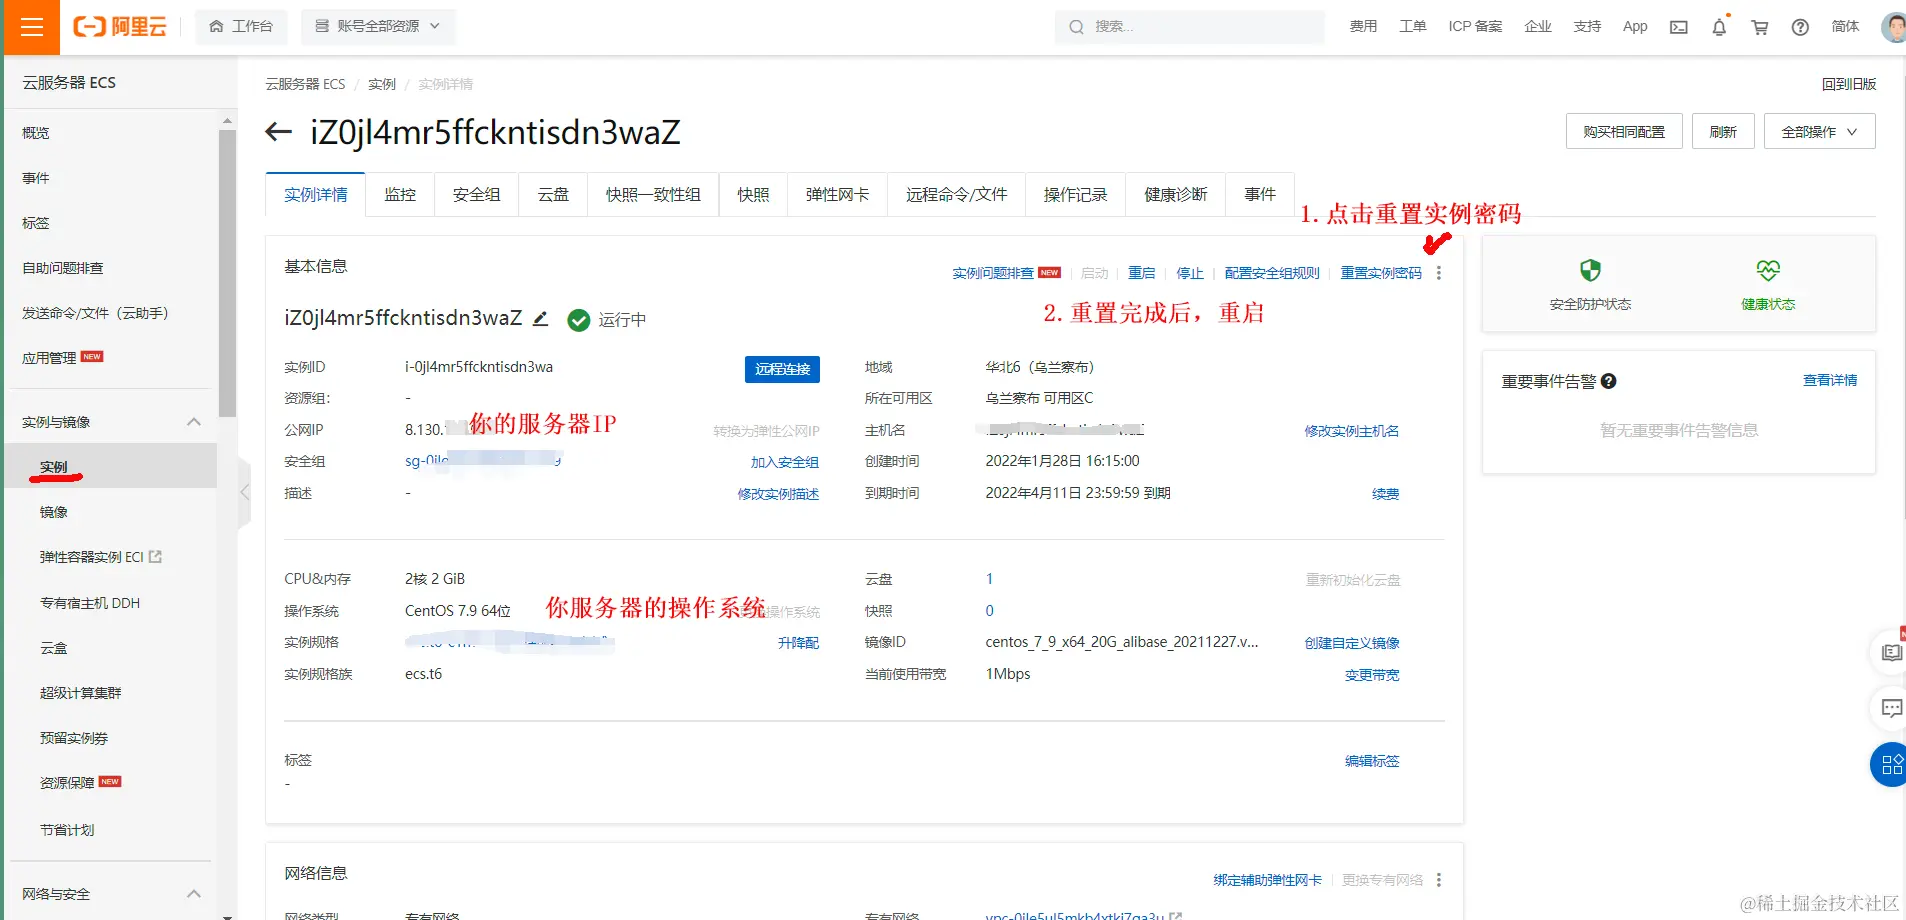This screenshot has height=920, width=1906.
Task: Switch language via 简体 selector
Action: (x=1845, y=27)
